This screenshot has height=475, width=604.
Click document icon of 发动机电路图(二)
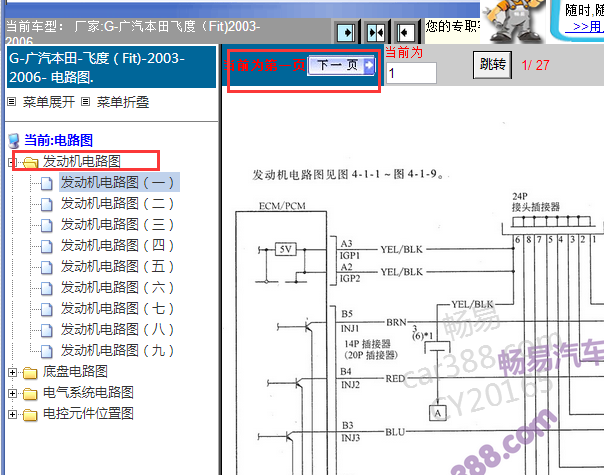pos(47,205)
